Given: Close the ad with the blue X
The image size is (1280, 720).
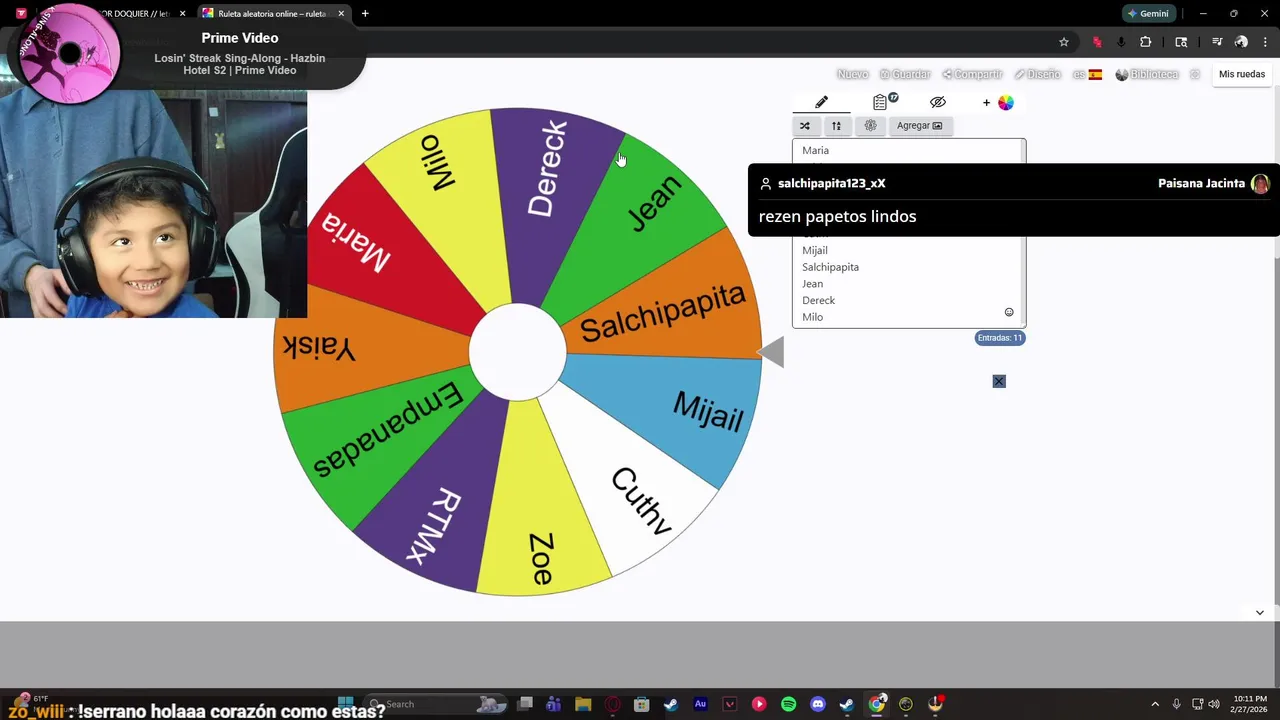Looking at the screenshot, I should tap(999, 381).
